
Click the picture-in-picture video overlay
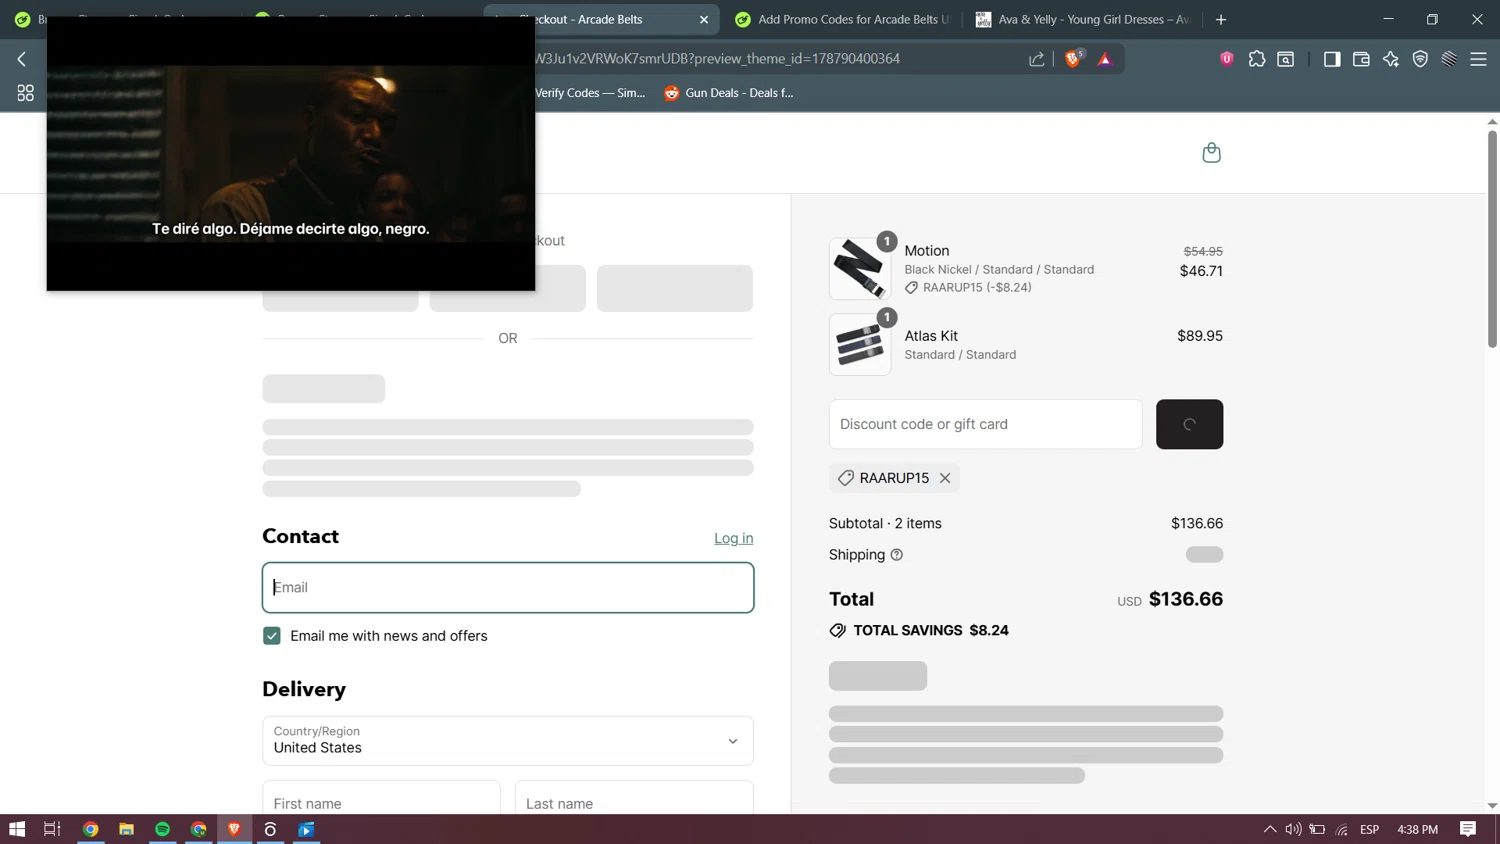pos(291,153)
